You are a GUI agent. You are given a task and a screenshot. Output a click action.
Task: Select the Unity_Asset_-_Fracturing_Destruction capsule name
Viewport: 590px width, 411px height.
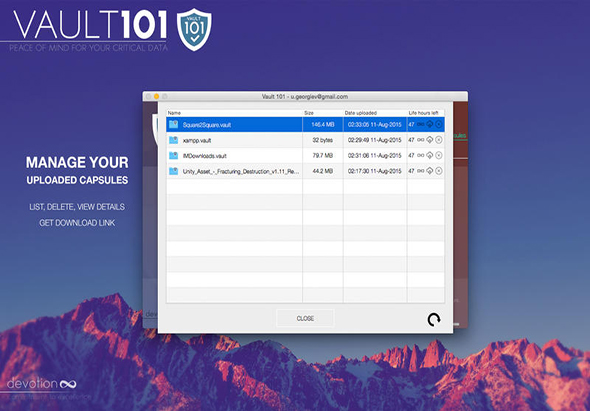(241, 171)
